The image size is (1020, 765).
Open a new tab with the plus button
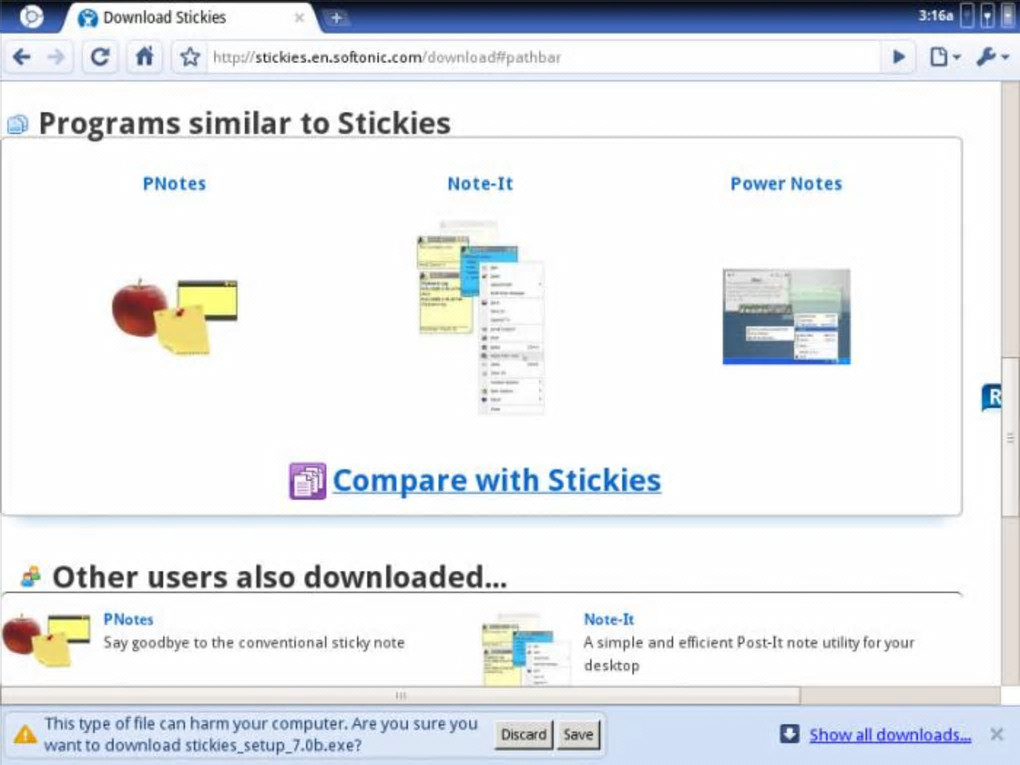coord(336,18)
